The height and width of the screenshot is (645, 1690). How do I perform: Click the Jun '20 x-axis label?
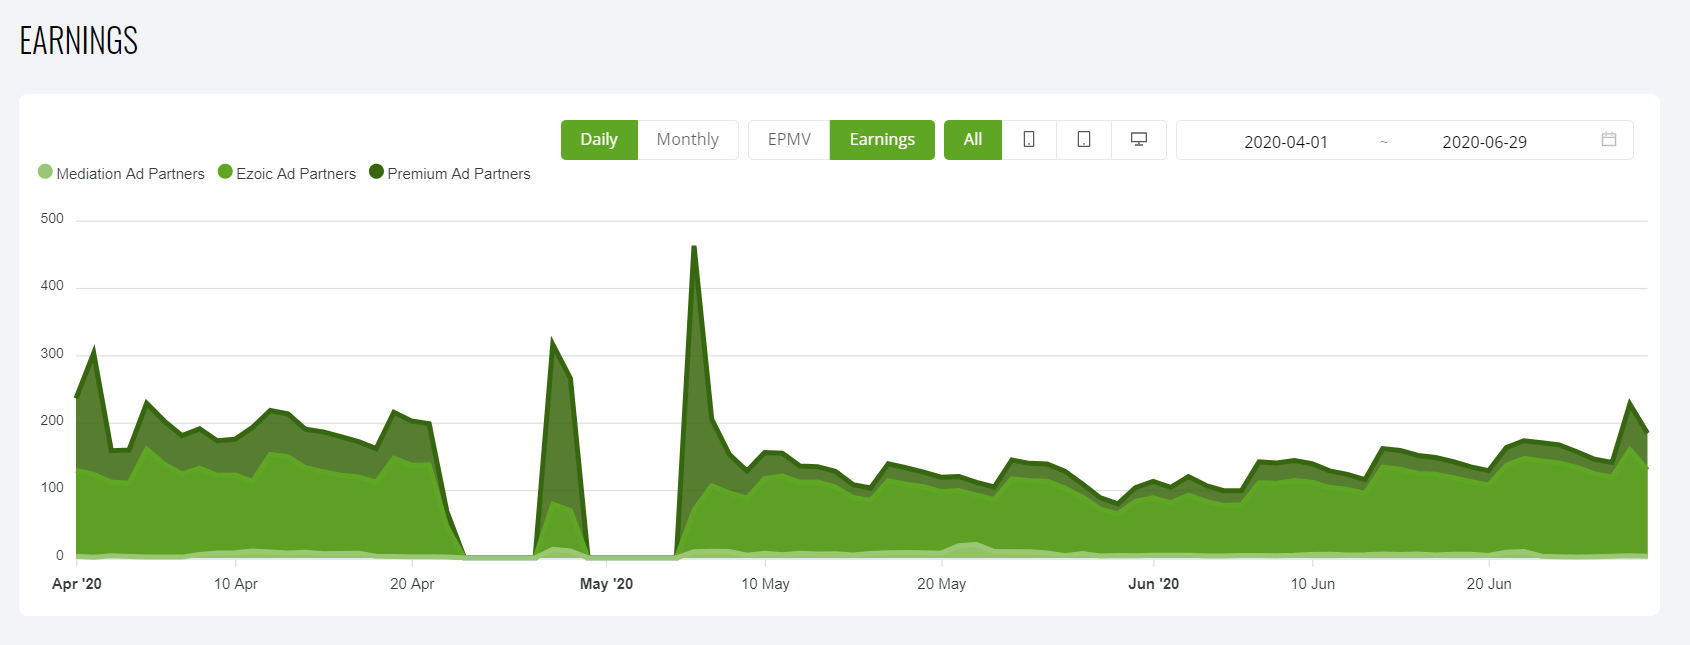(1153, 584)
